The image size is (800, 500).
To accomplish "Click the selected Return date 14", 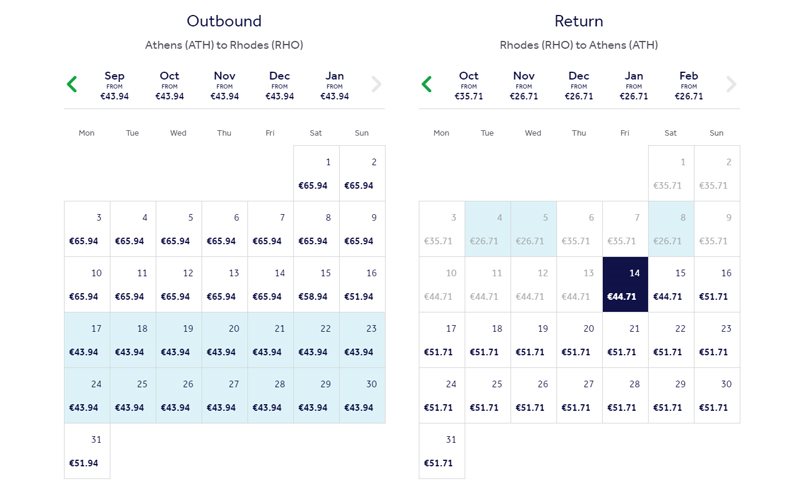I will [626, 284].
